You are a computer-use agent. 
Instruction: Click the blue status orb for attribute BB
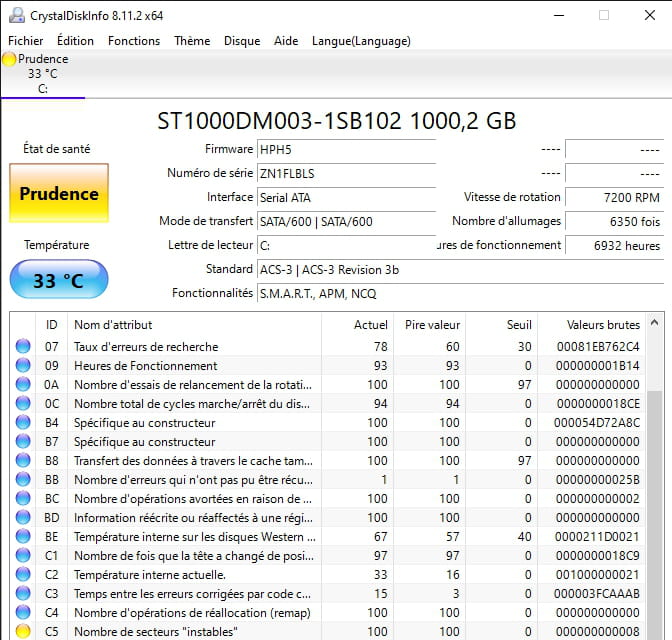point(23,479)
